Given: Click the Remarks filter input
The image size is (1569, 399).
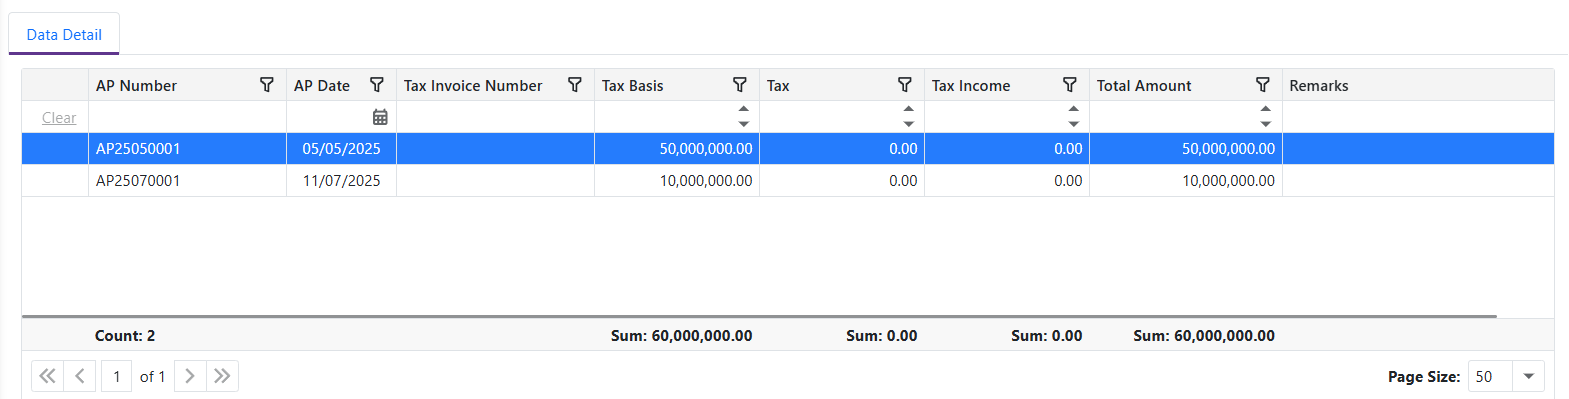Looking at the screenshot, I should coord(1418,117).
